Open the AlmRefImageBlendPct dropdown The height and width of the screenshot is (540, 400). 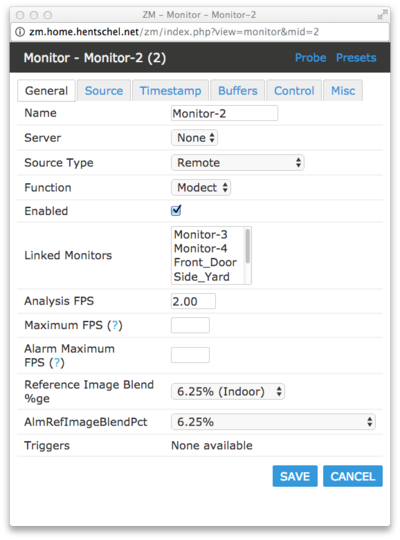[x=273, y=422]
